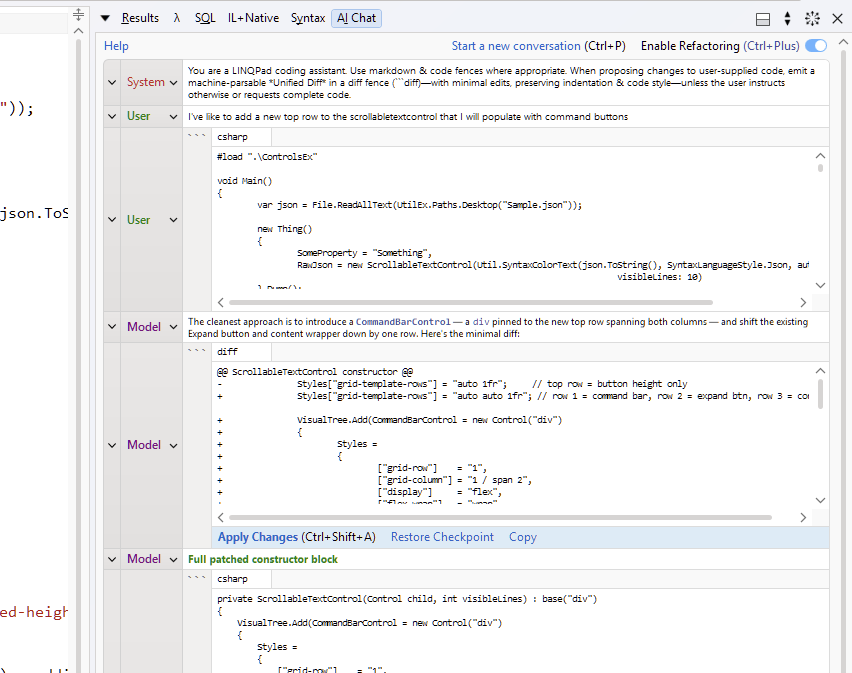Click the Restore Checkpoint link
The width and height of the screenshot is (852, 673).
(x=442, y=537)
